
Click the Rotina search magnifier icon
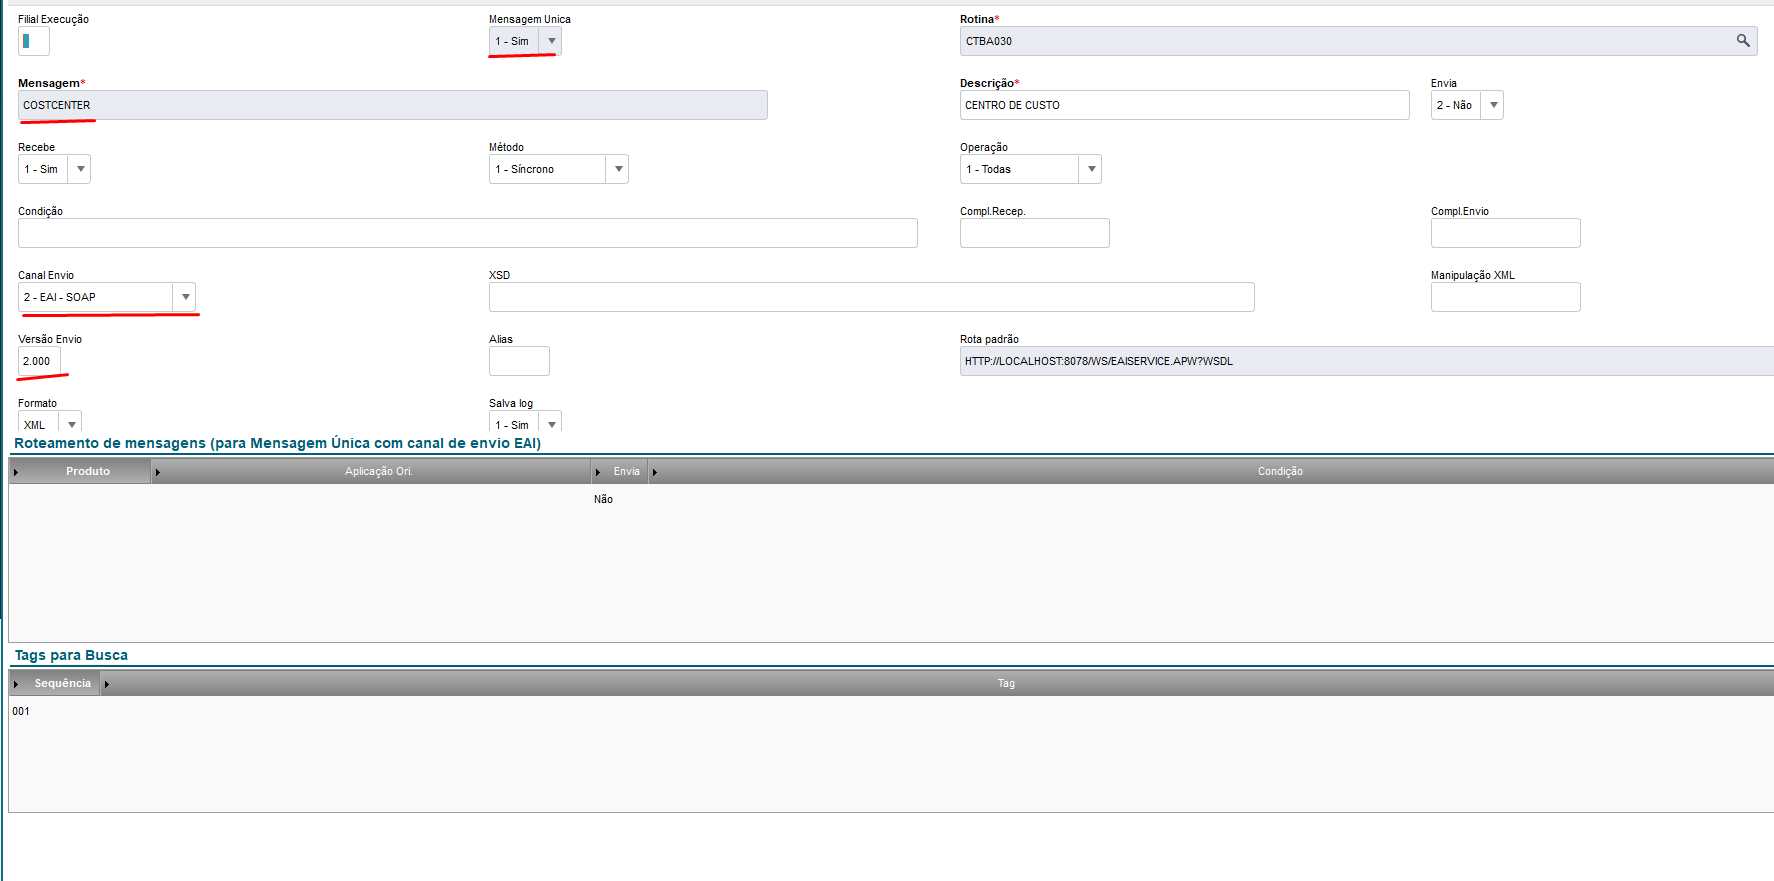point(1743,41)
